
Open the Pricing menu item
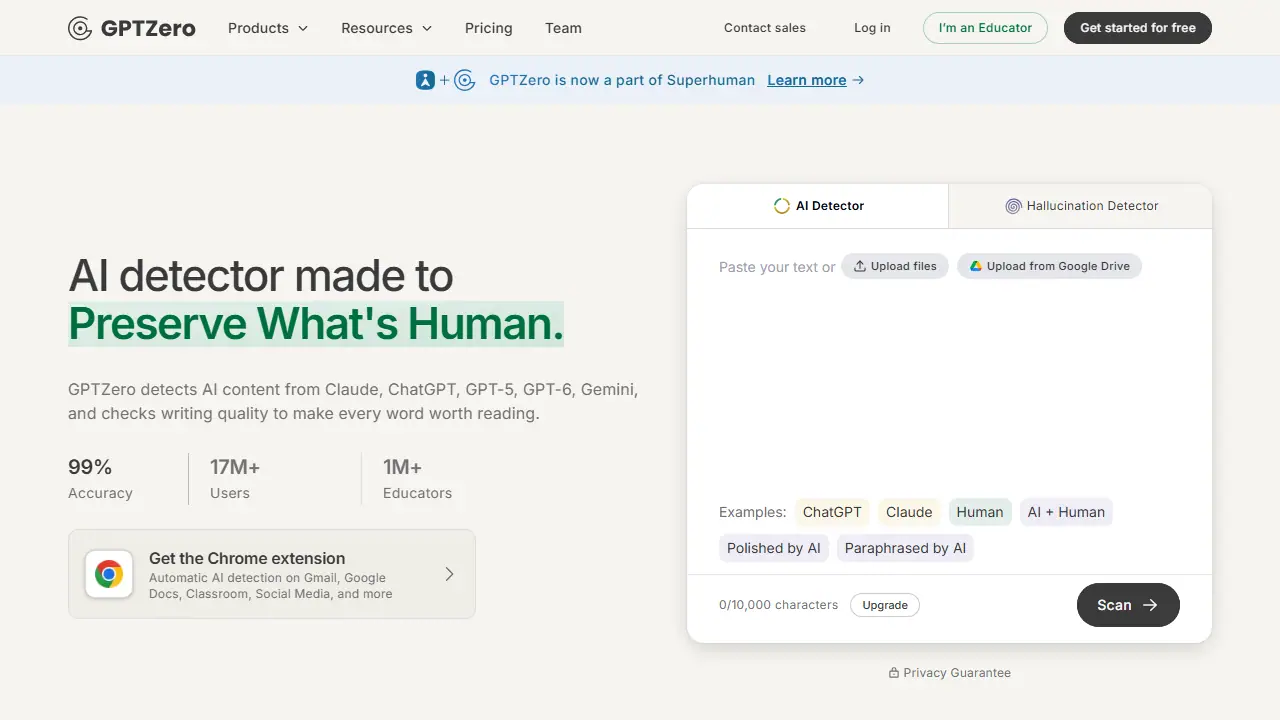pos(489,28)
